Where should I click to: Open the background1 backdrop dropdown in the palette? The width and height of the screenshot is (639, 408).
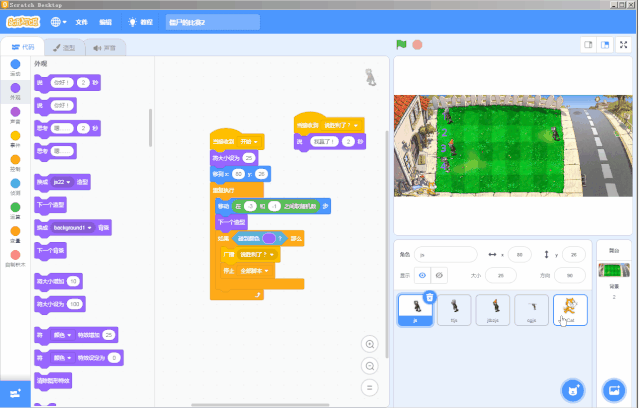click(72, 227)
